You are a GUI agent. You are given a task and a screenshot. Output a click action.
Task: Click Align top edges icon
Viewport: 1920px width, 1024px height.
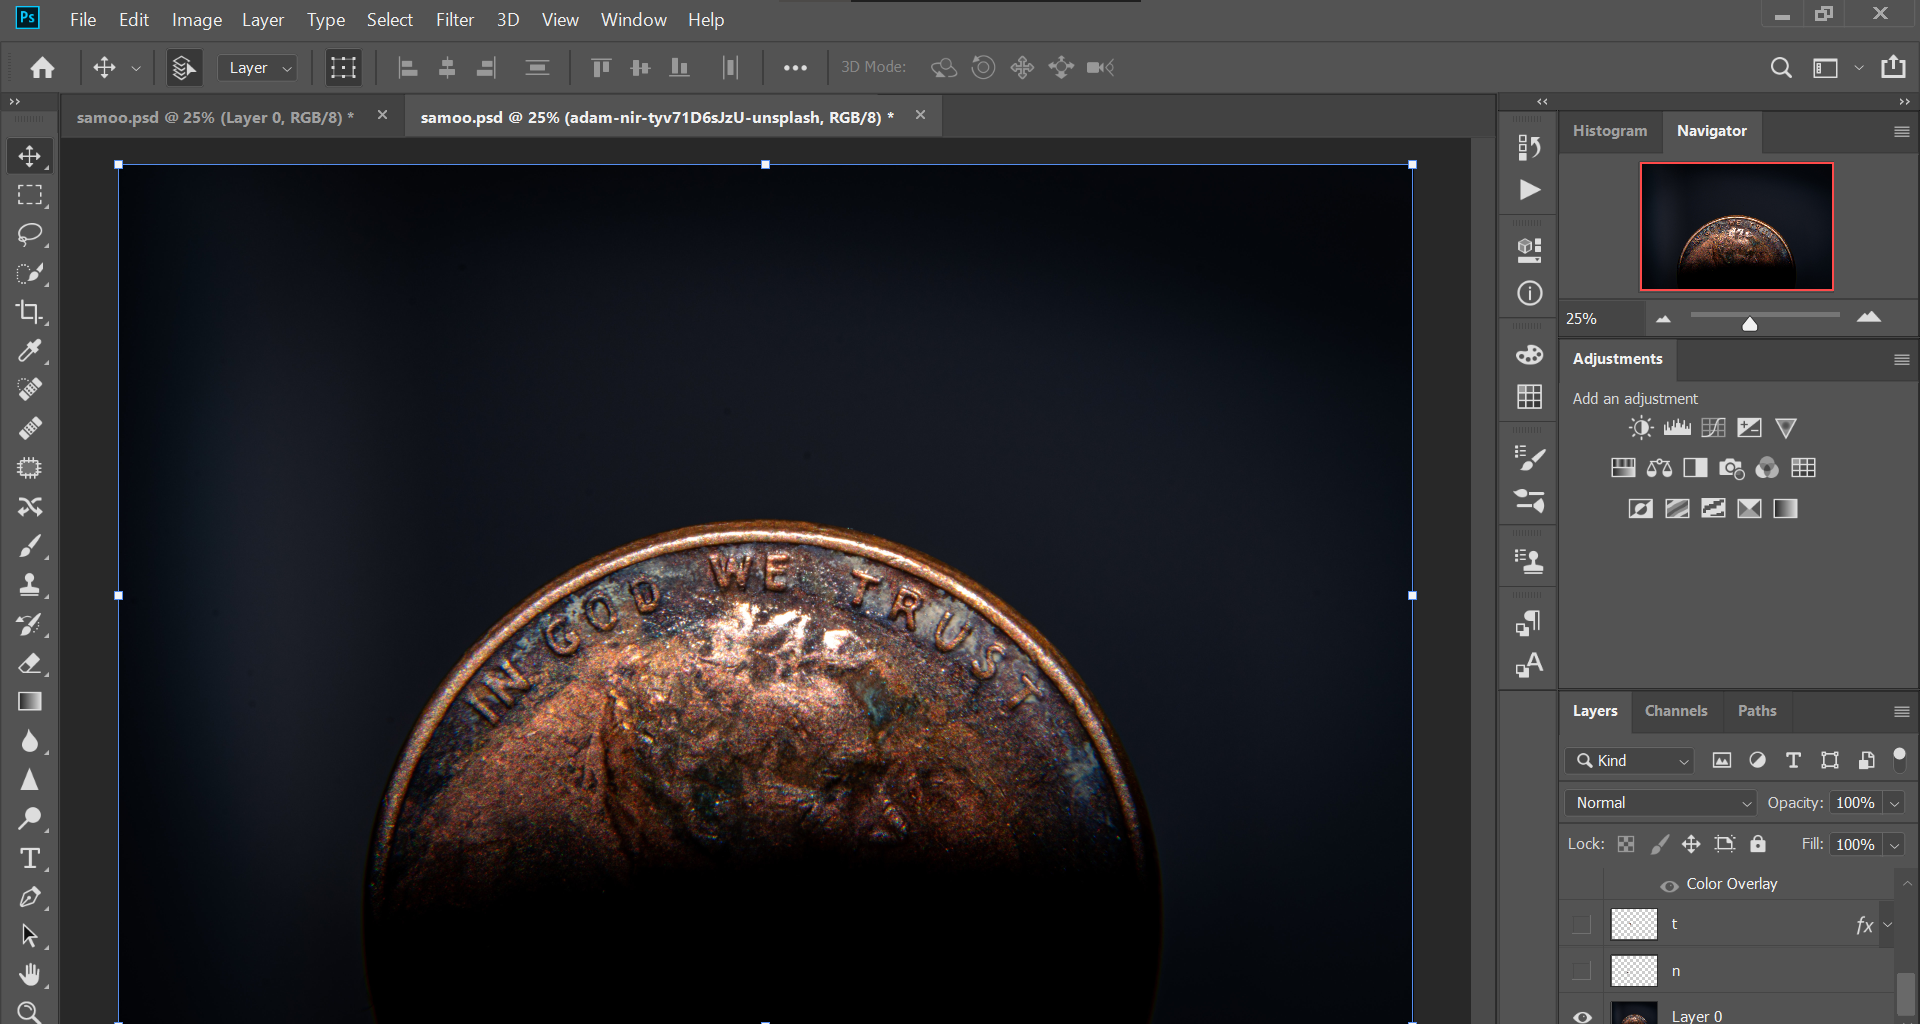(601, 67)
